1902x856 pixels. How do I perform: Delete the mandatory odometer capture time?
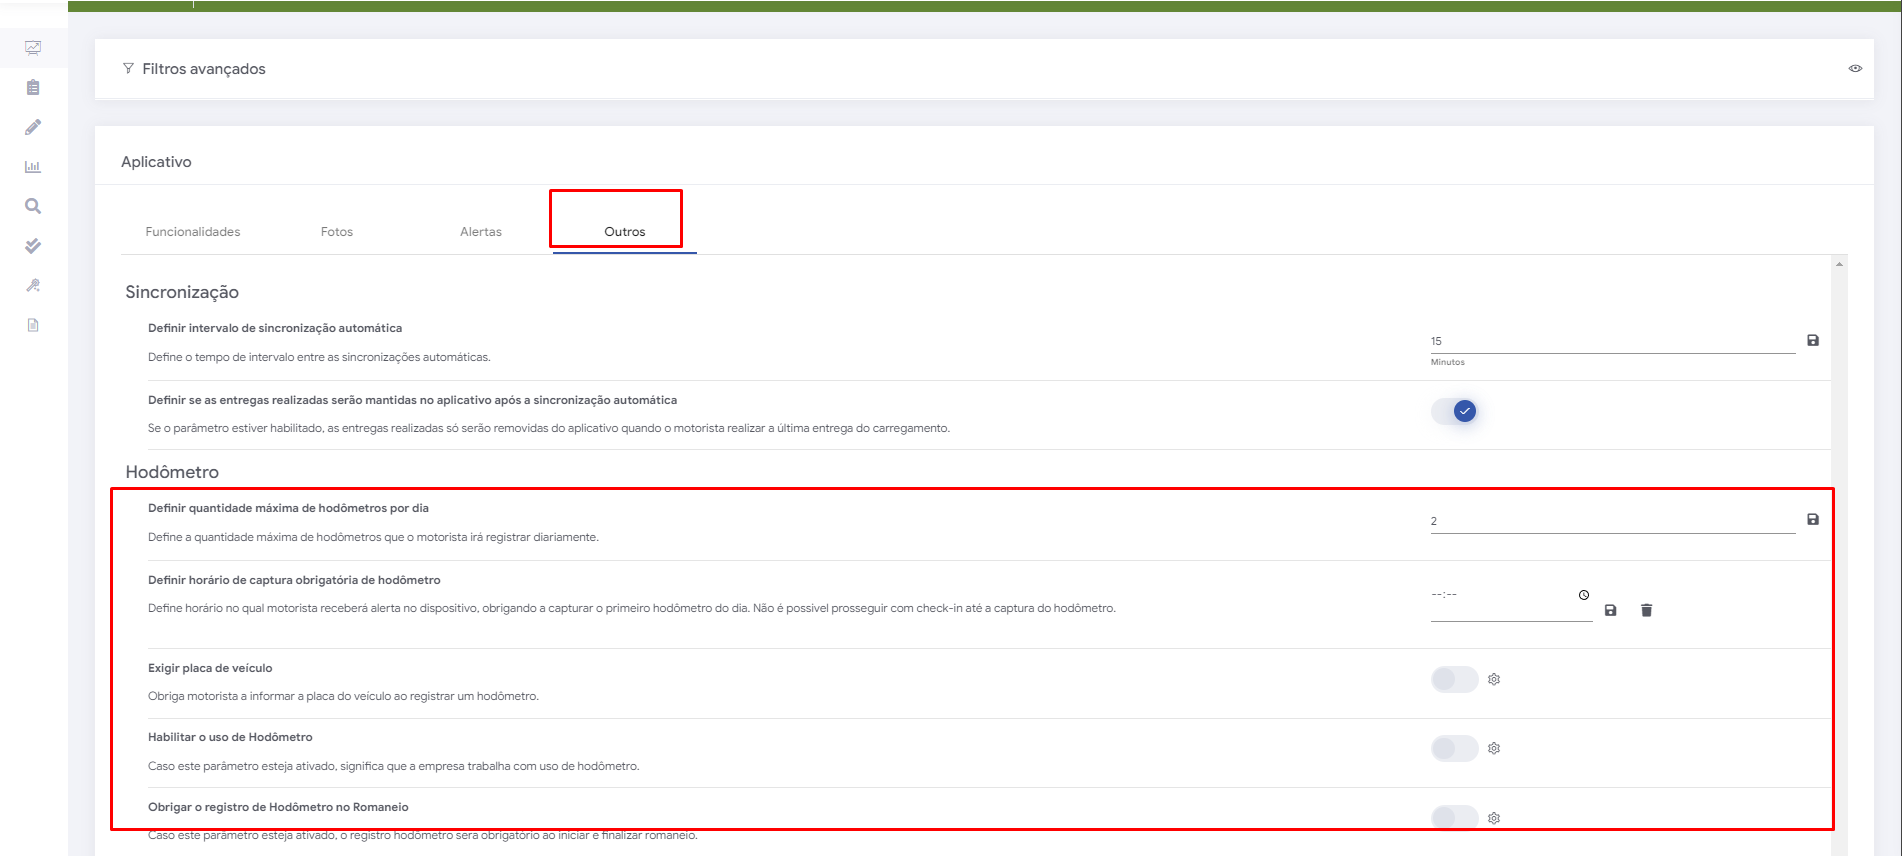pos(1647,610)
